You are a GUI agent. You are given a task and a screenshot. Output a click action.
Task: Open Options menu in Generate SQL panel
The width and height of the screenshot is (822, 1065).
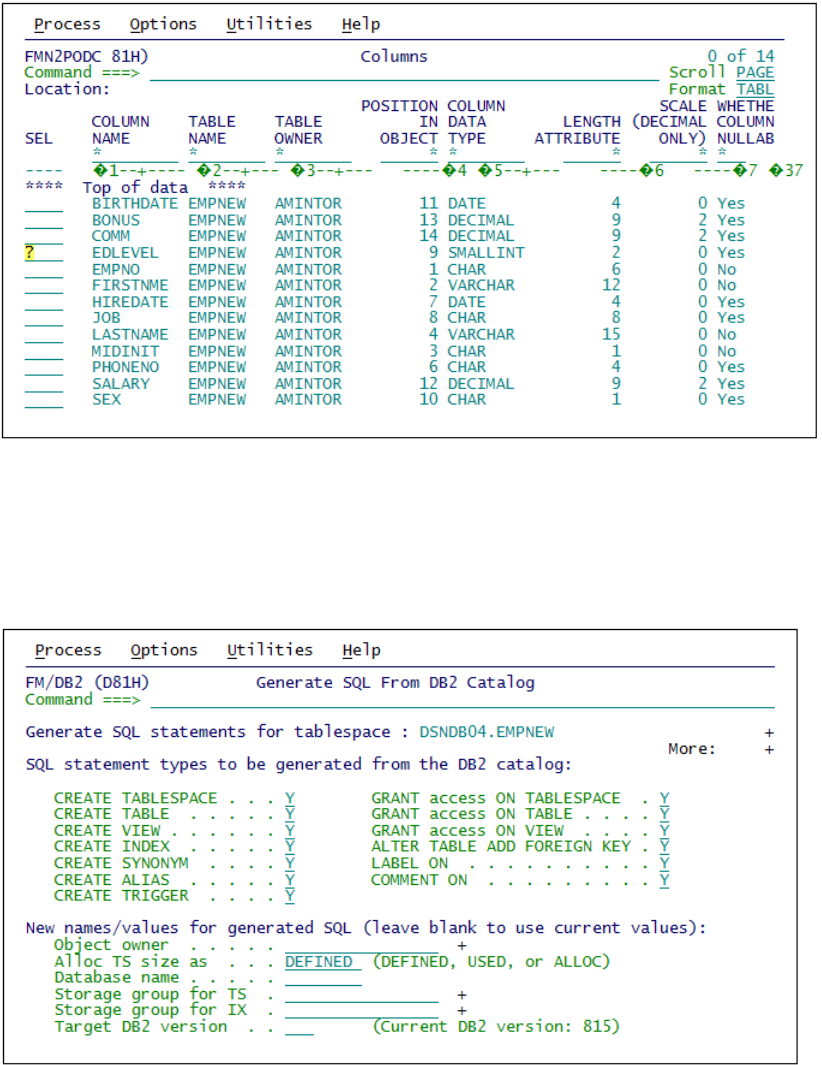pyautogui.click(x=164, y=650)
